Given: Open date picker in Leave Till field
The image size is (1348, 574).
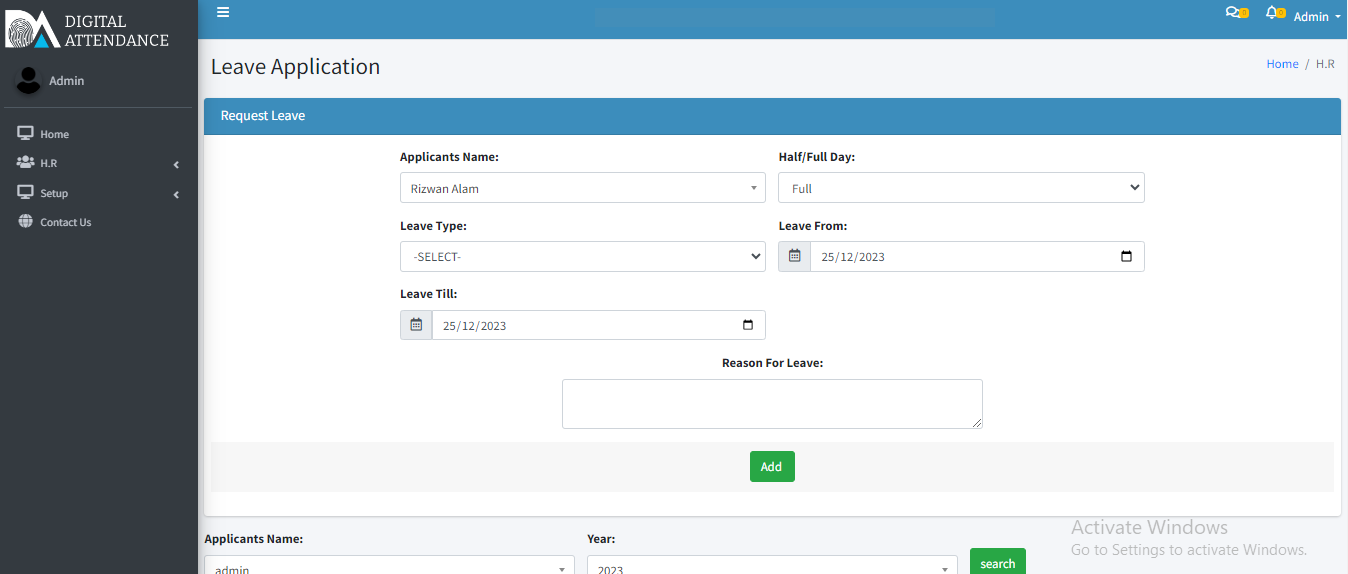Looking at the screenshot, I should [x=748, y=325].
